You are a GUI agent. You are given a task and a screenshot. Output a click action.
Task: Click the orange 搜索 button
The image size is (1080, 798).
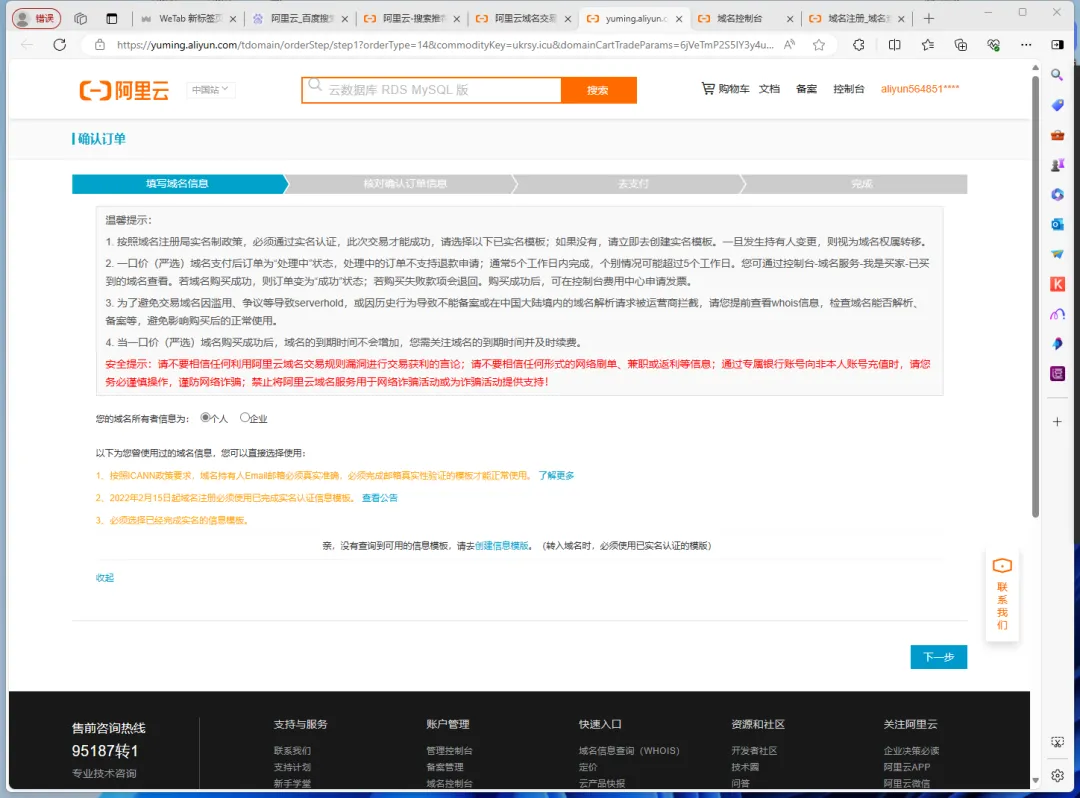click(598, 90)
